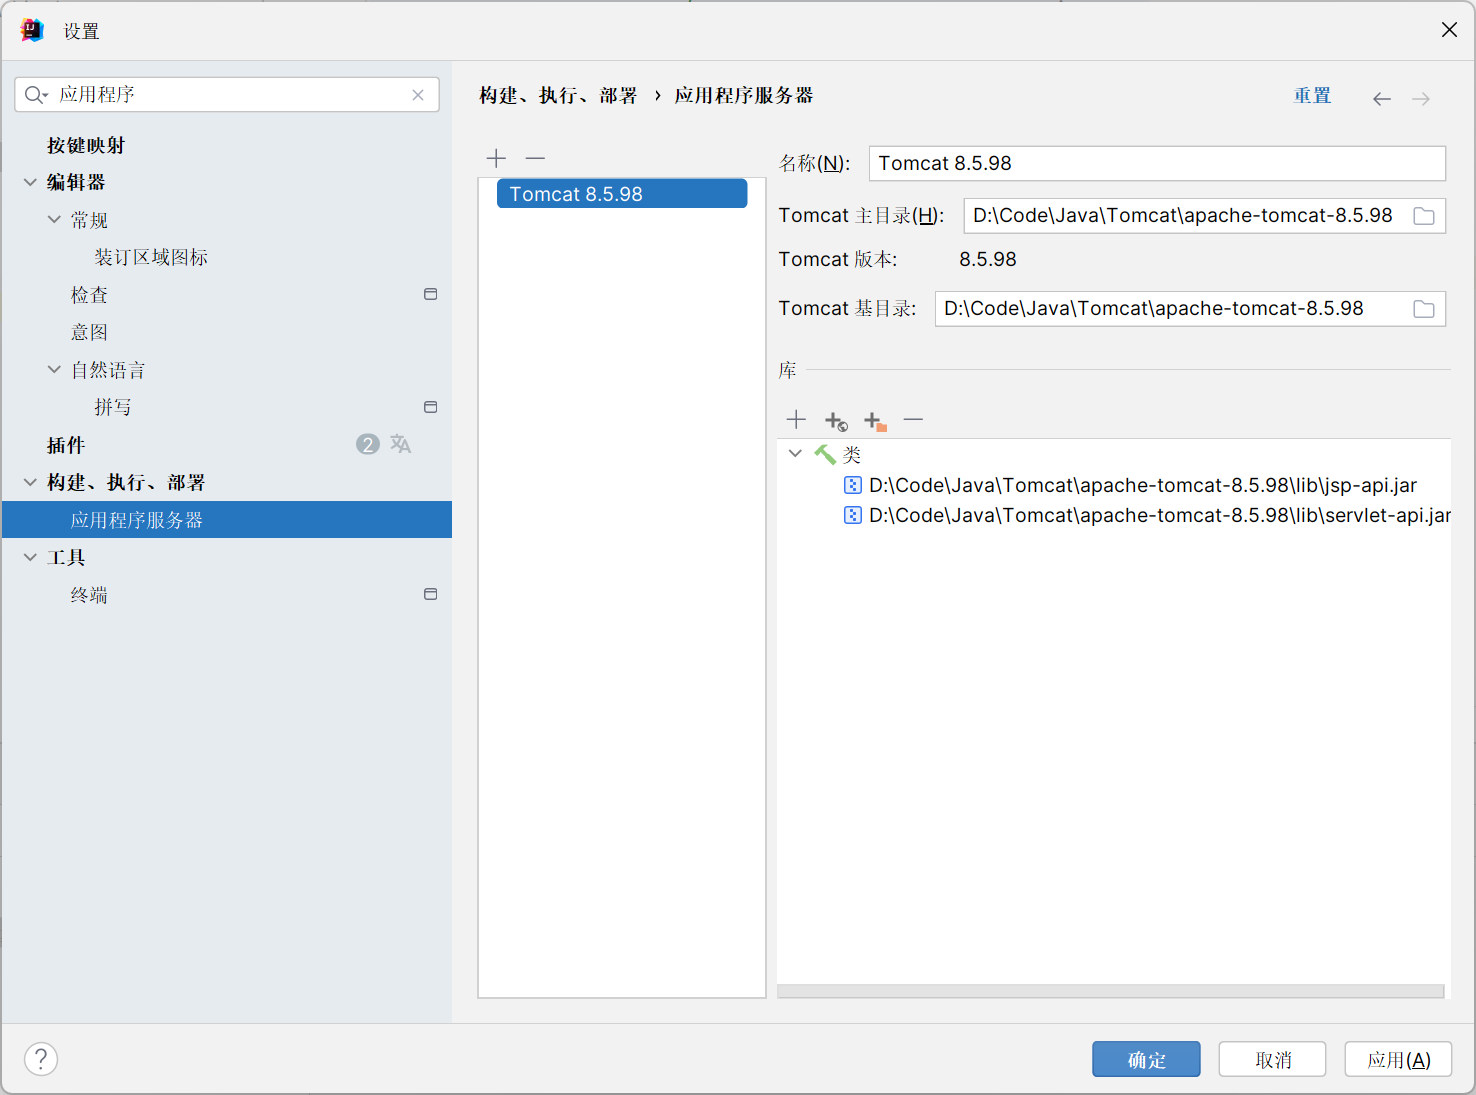The height and width of the screenshot is (1095, 1476).
Task: Remove the selected application server
Action: (x=535, y=158)
